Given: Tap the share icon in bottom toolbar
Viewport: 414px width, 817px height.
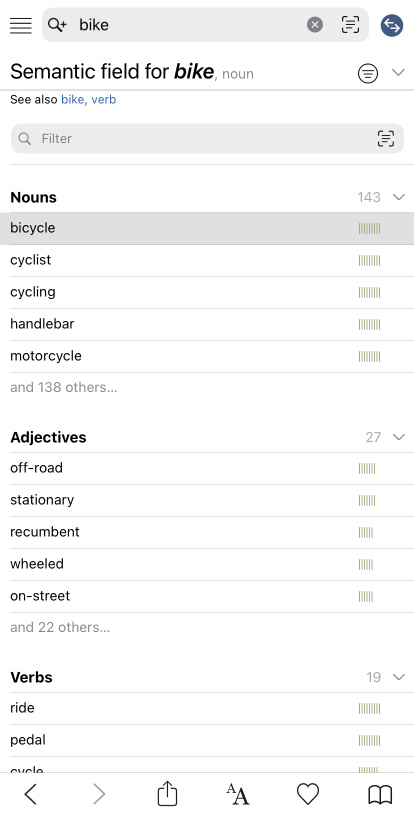Looking at the screenshot, I should pyautogui.click(x=167, y=794).
